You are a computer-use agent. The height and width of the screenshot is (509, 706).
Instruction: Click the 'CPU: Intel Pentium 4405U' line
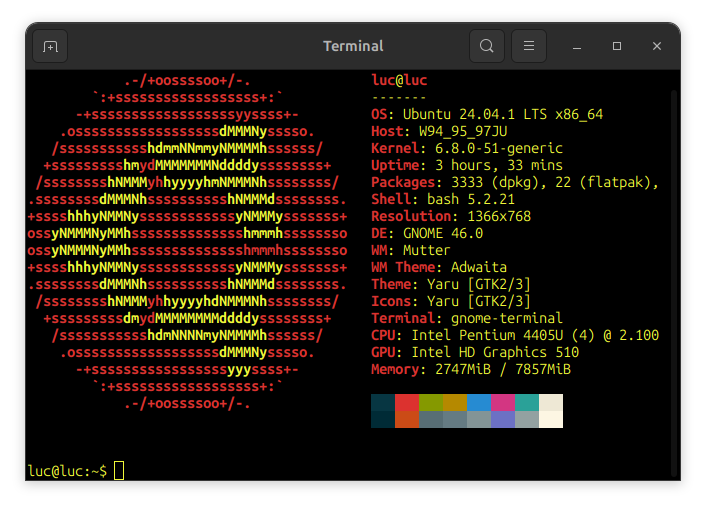(x=515, y=336)
